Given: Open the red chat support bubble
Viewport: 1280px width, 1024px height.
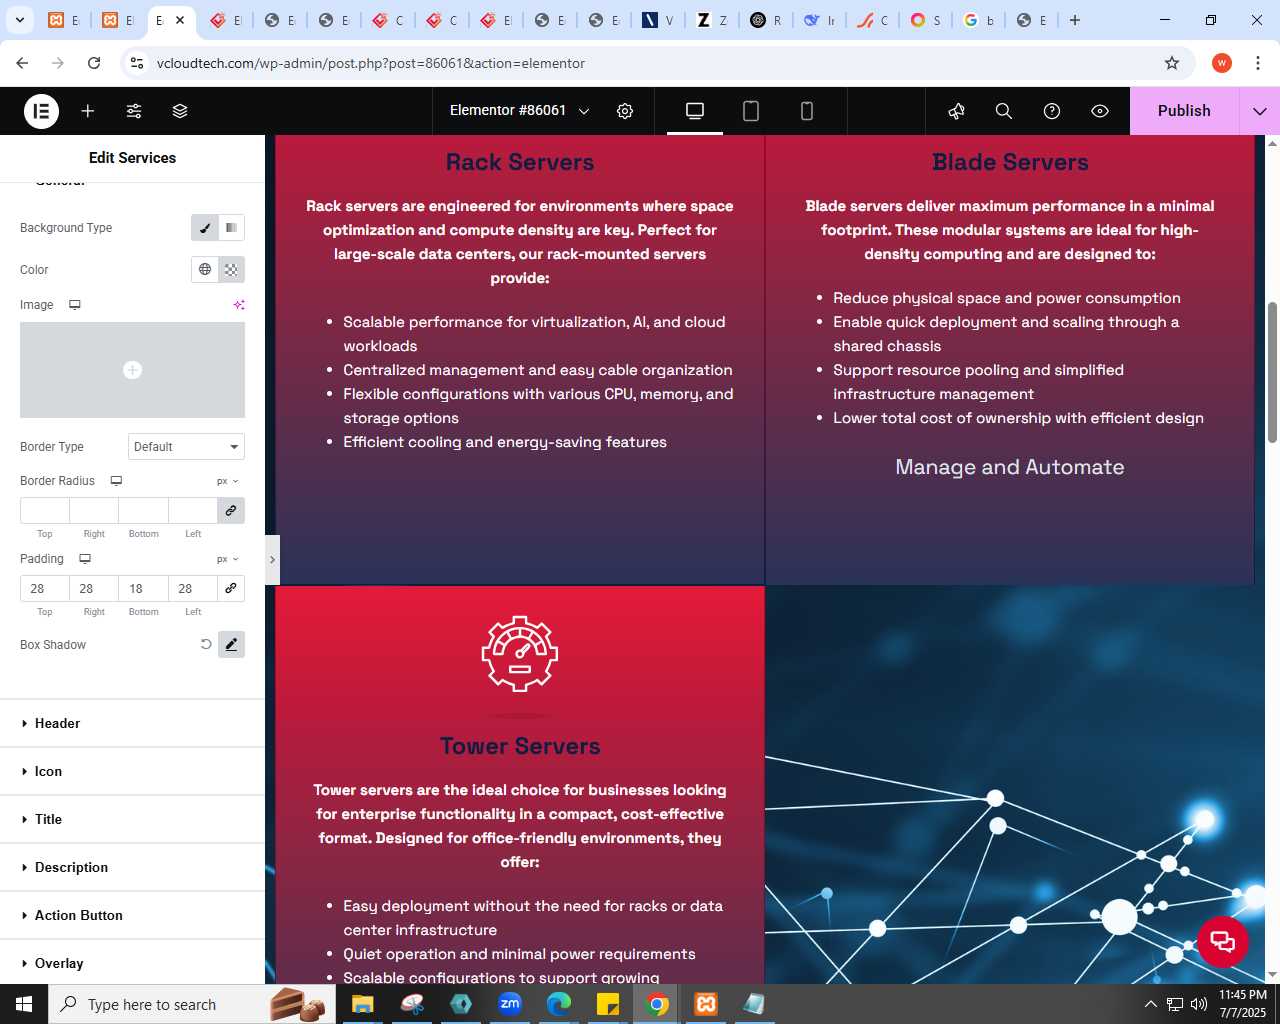Looking at the screenshot, I should pyautogui.click(x=1223, y=941).
